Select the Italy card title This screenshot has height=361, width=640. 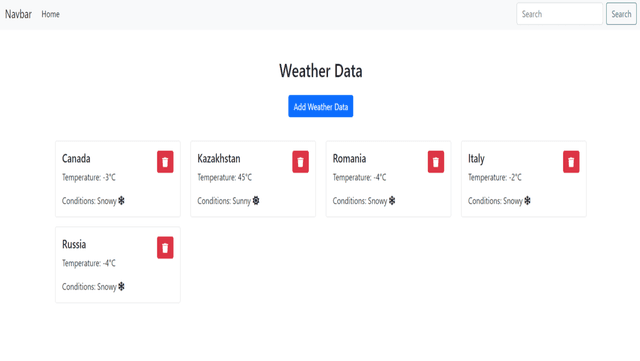pyautogui.click(x=476, y=158)
